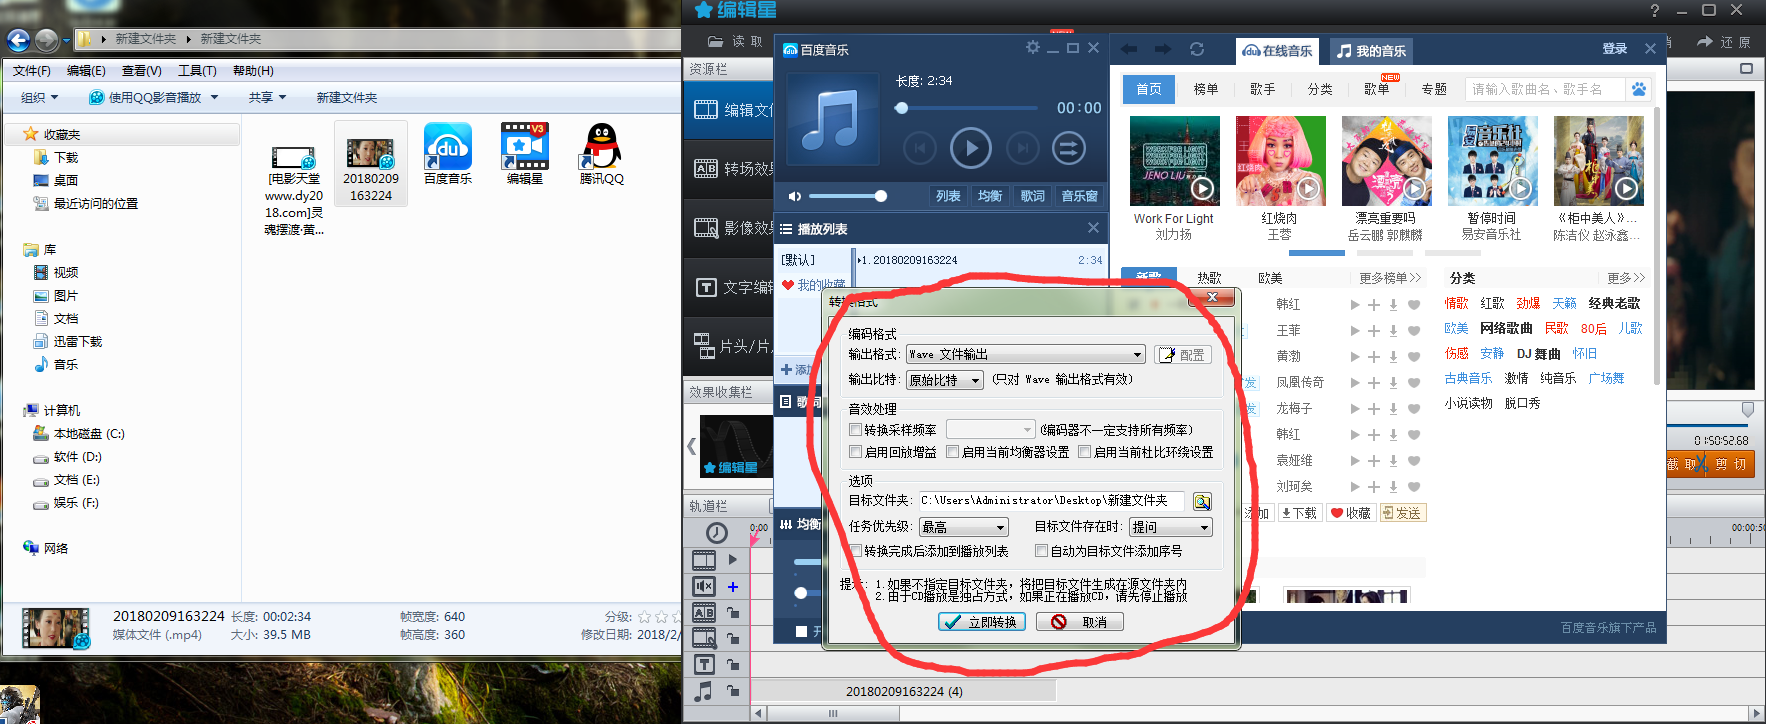Skip to previous track in Baidu Music

920,149
